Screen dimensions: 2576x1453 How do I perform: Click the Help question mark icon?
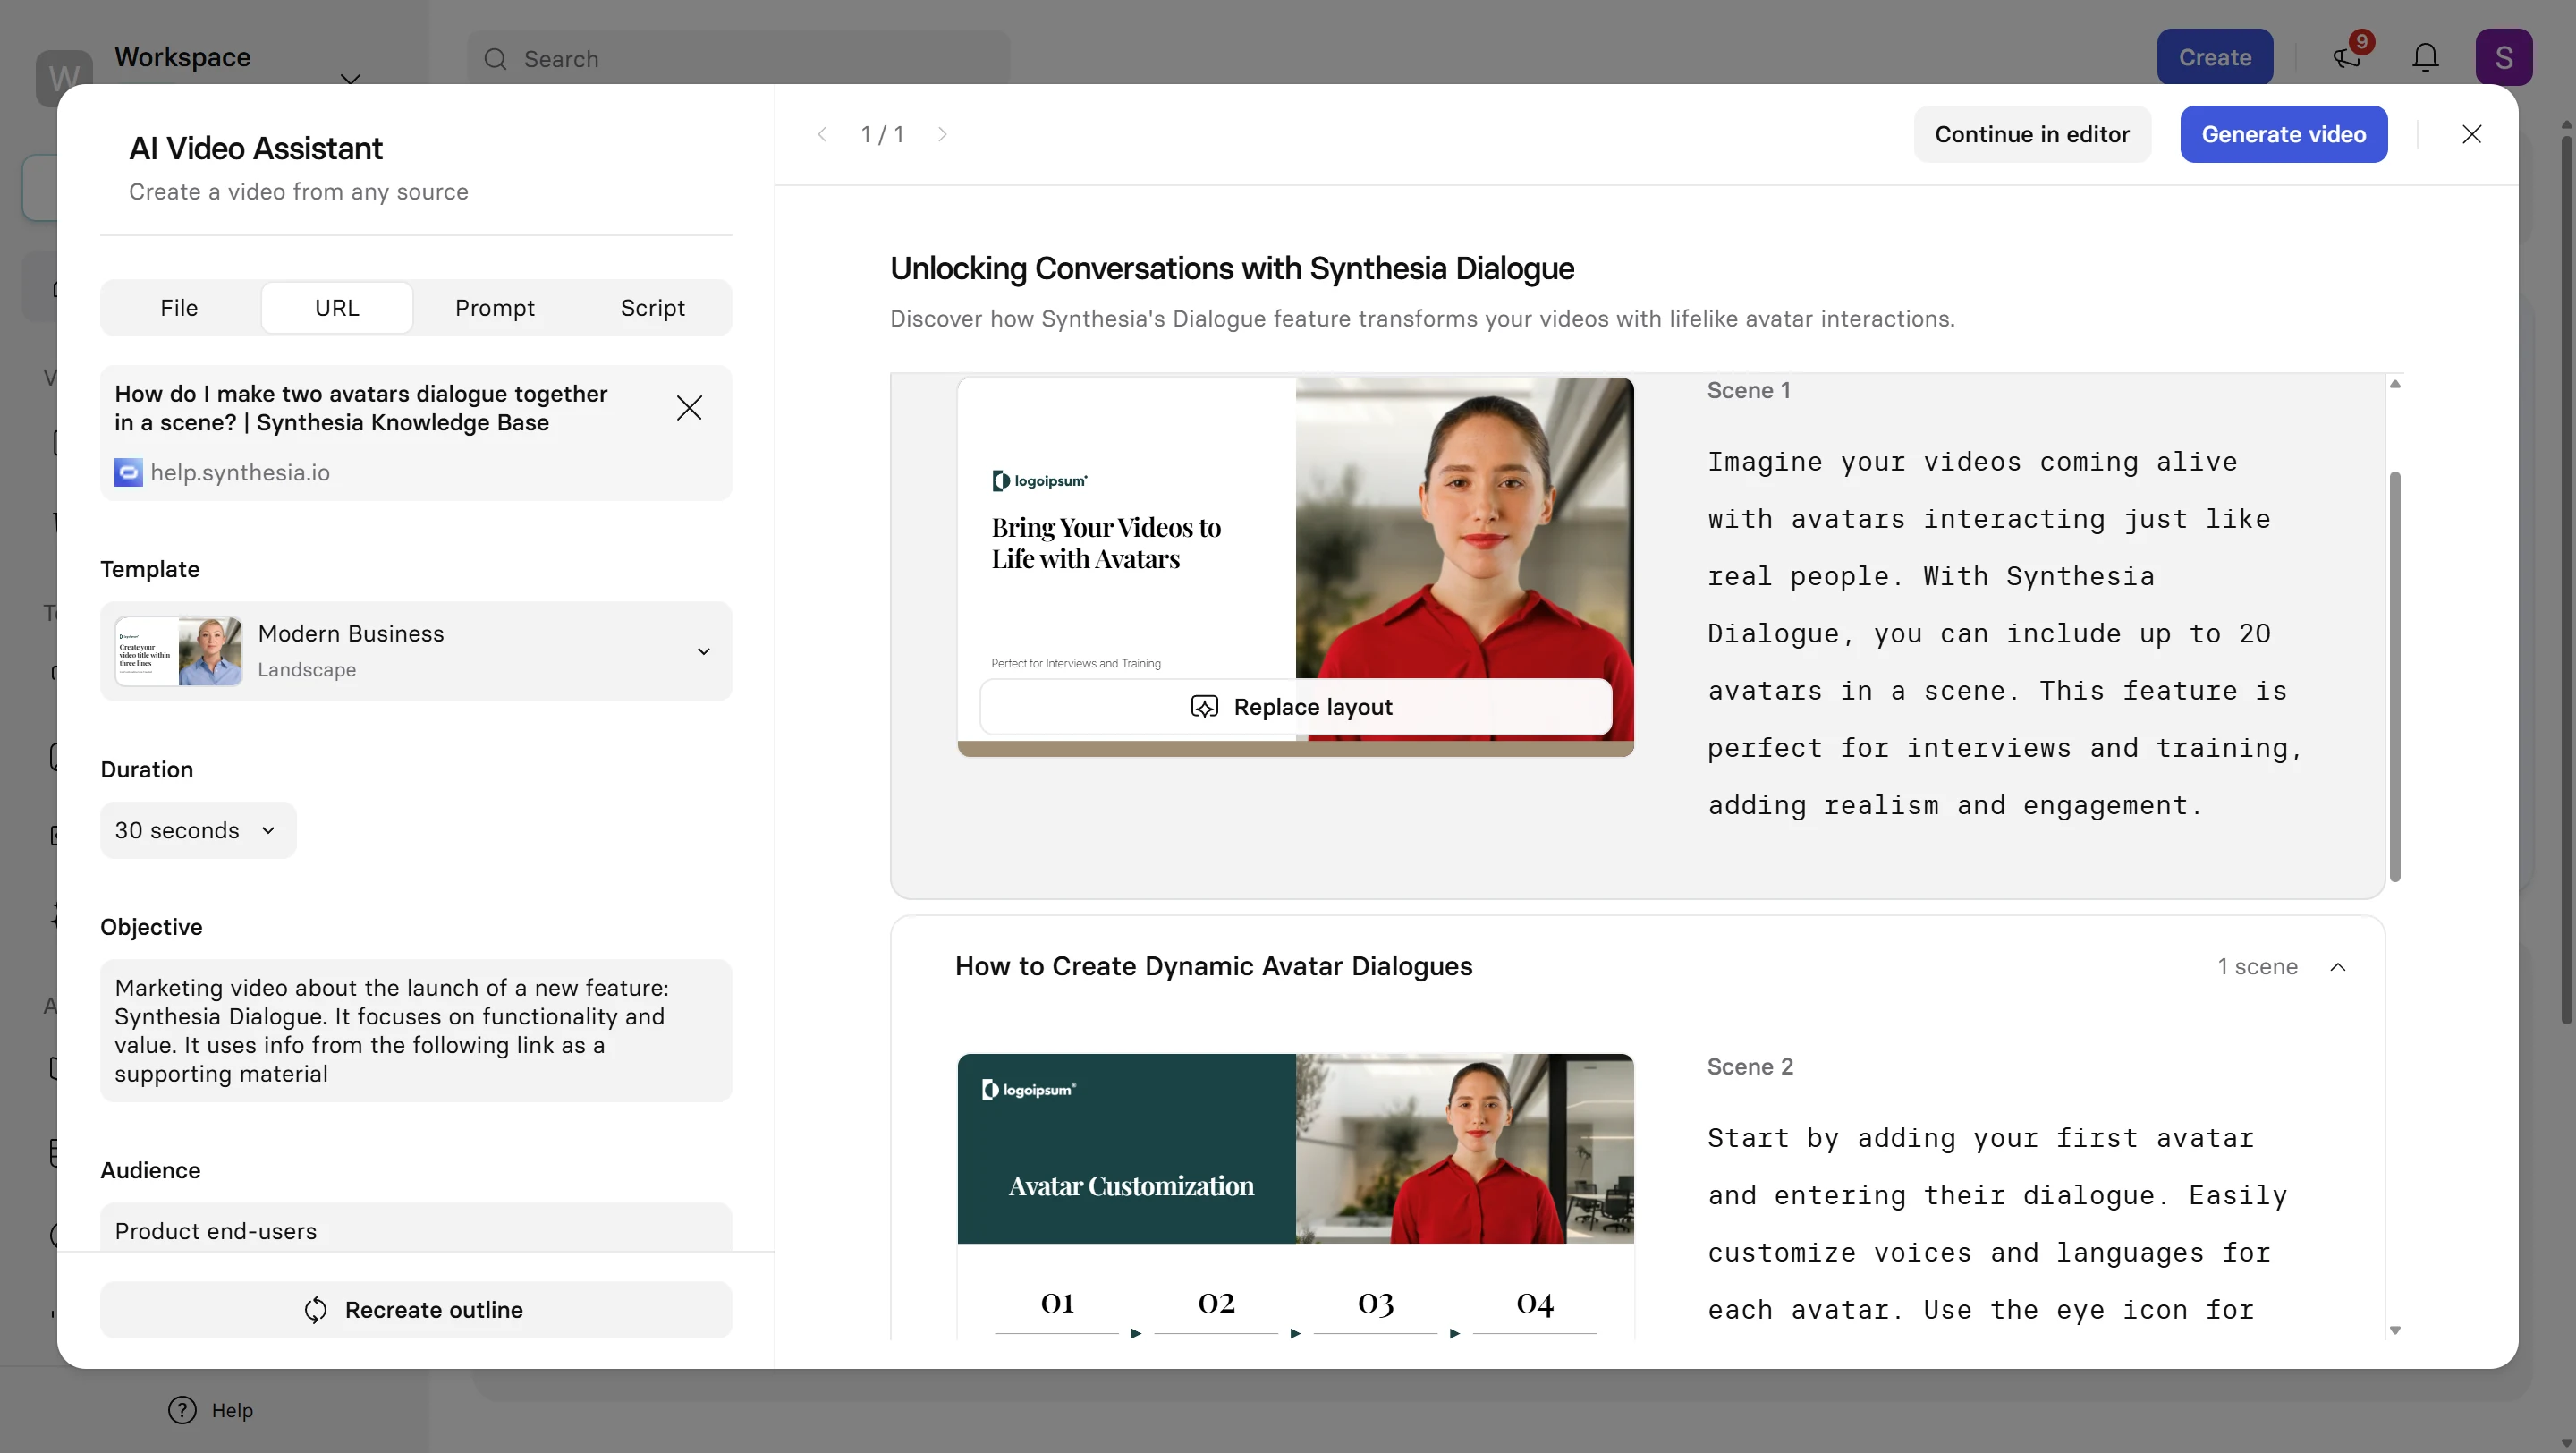(x=182, y=1410)
